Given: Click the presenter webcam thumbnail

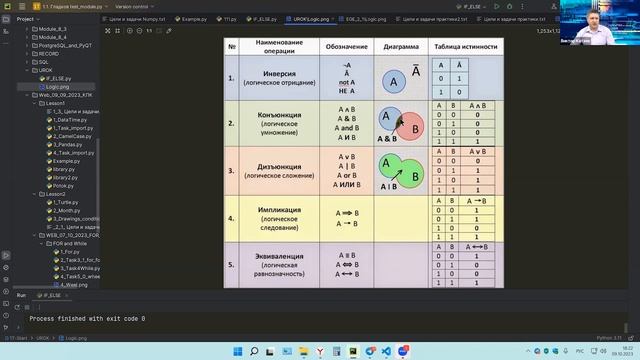Looking at the screenshot, I should coord(600,22).
